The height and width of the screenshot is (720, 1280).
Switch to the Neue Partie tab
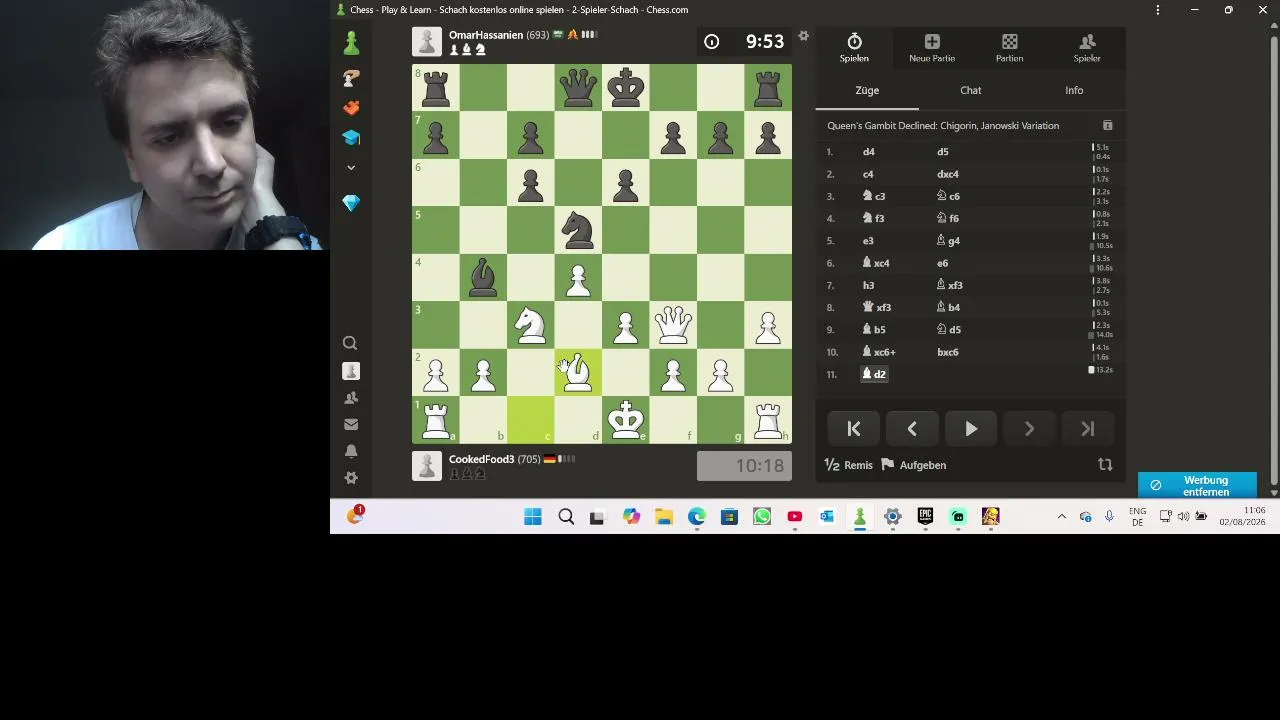click(x=932, y=47)
